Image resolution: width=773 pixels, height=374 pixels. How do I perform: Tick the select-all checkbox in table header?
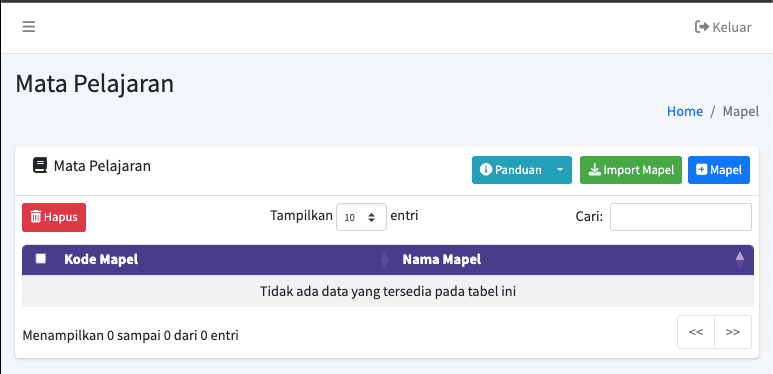click(41, 259)
